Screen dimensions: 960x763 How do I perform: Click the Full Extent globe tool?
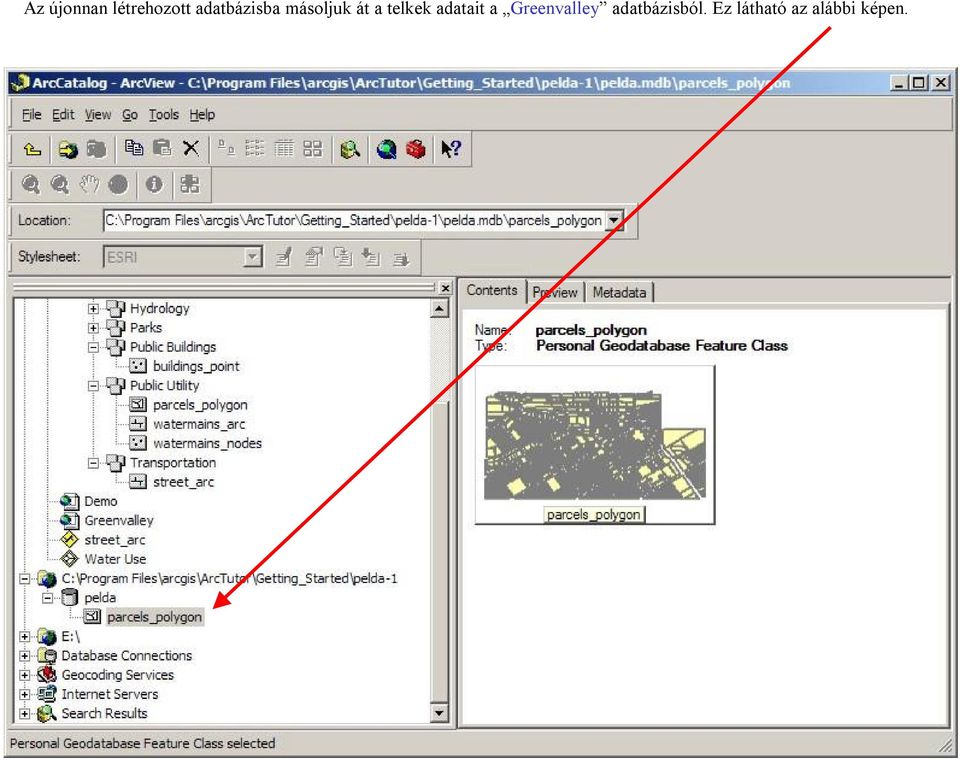(x=118, y=184)
